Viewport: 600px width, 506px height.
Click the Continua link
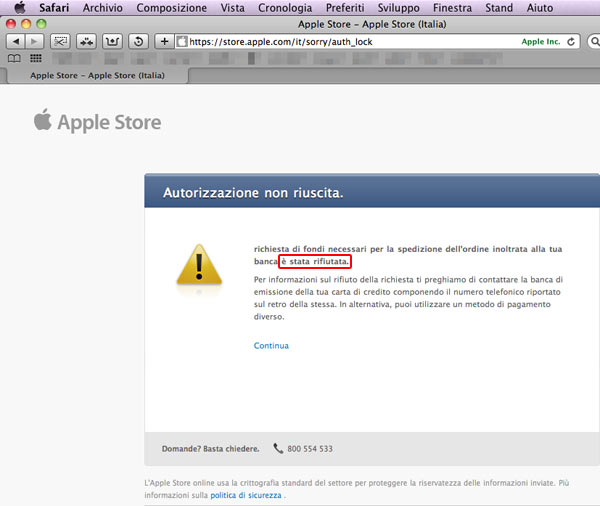pos(271,346)
